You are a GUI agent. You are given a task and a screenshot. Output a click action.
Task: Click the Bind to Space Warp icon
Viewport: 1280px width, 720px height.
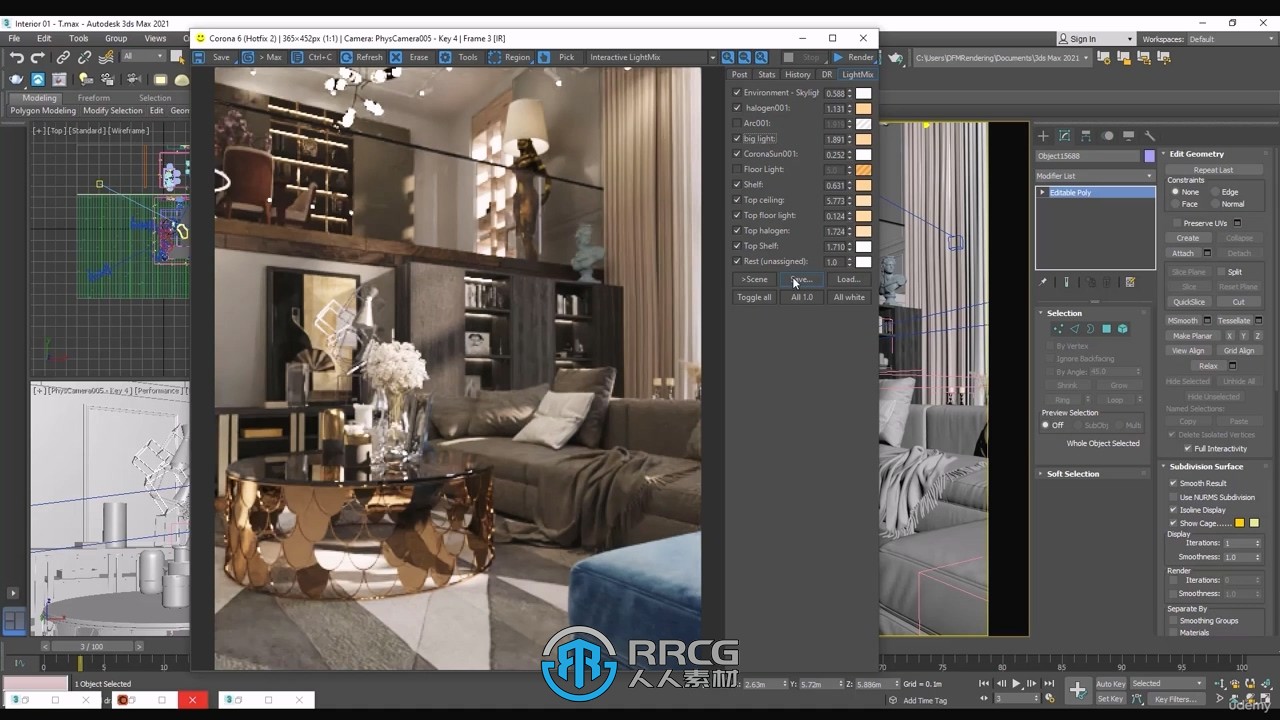tap(107, 58)
